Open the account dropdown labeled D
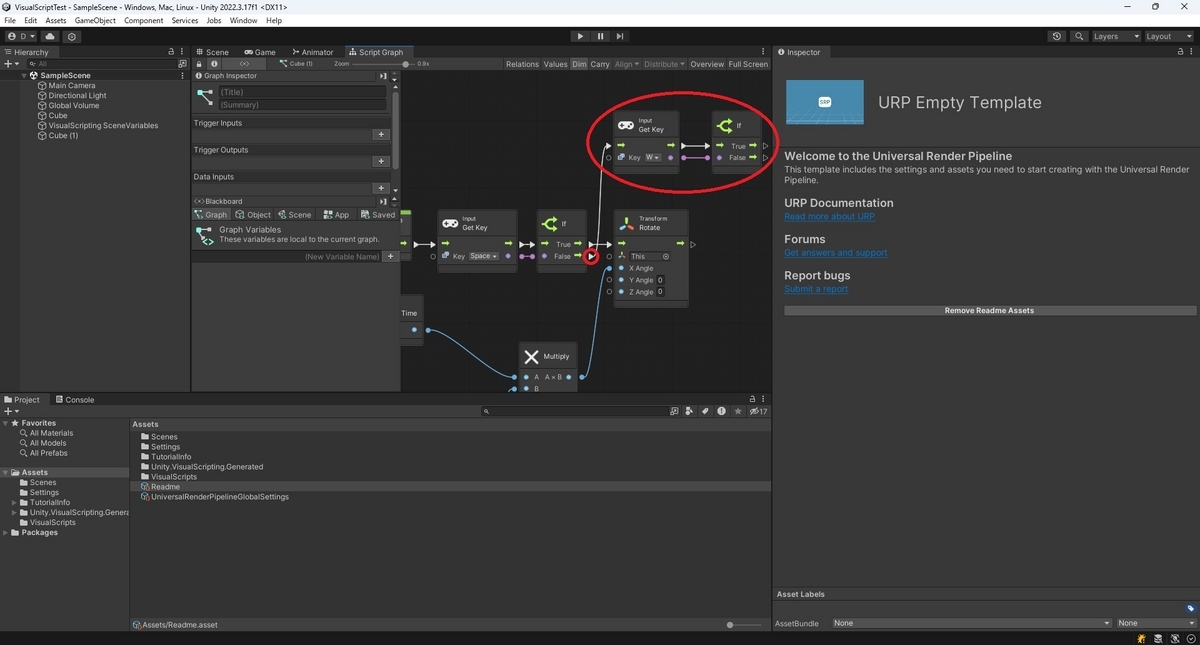Image resolution: width=1200 pixels, height=645 pixels. pos(21,36)
